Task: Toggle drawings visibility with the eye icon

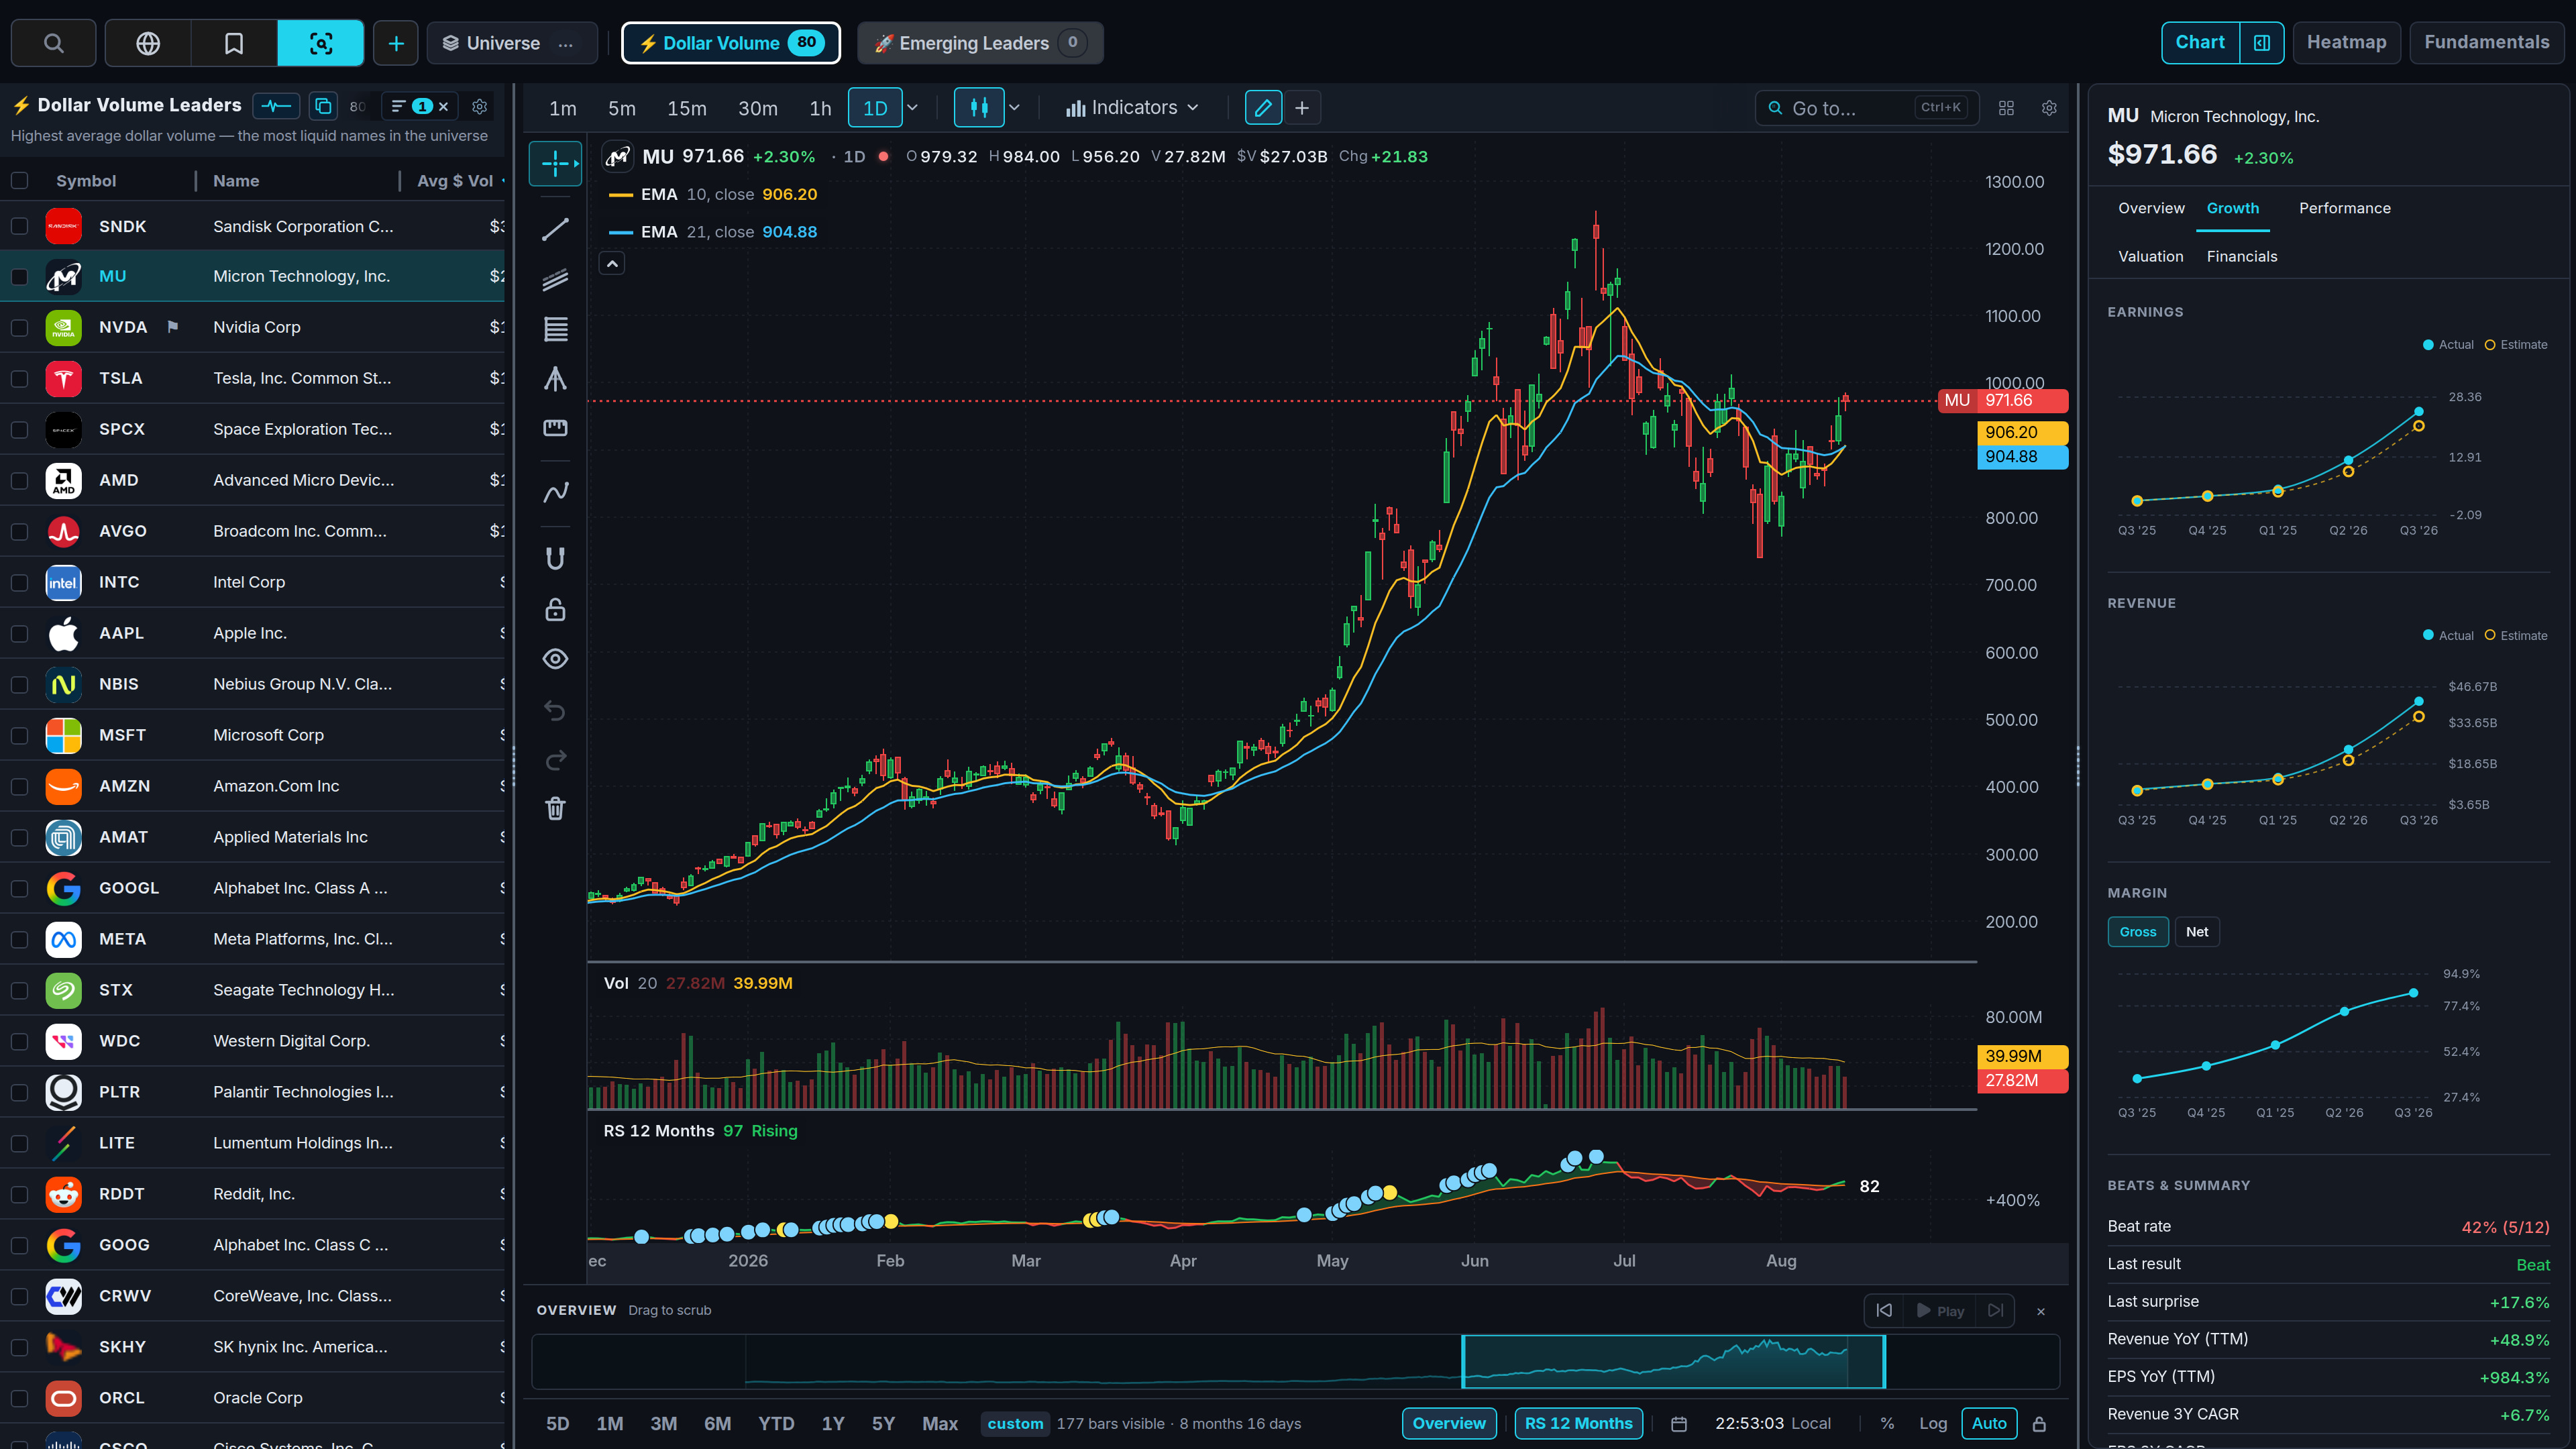Action: tap(555, 659)
